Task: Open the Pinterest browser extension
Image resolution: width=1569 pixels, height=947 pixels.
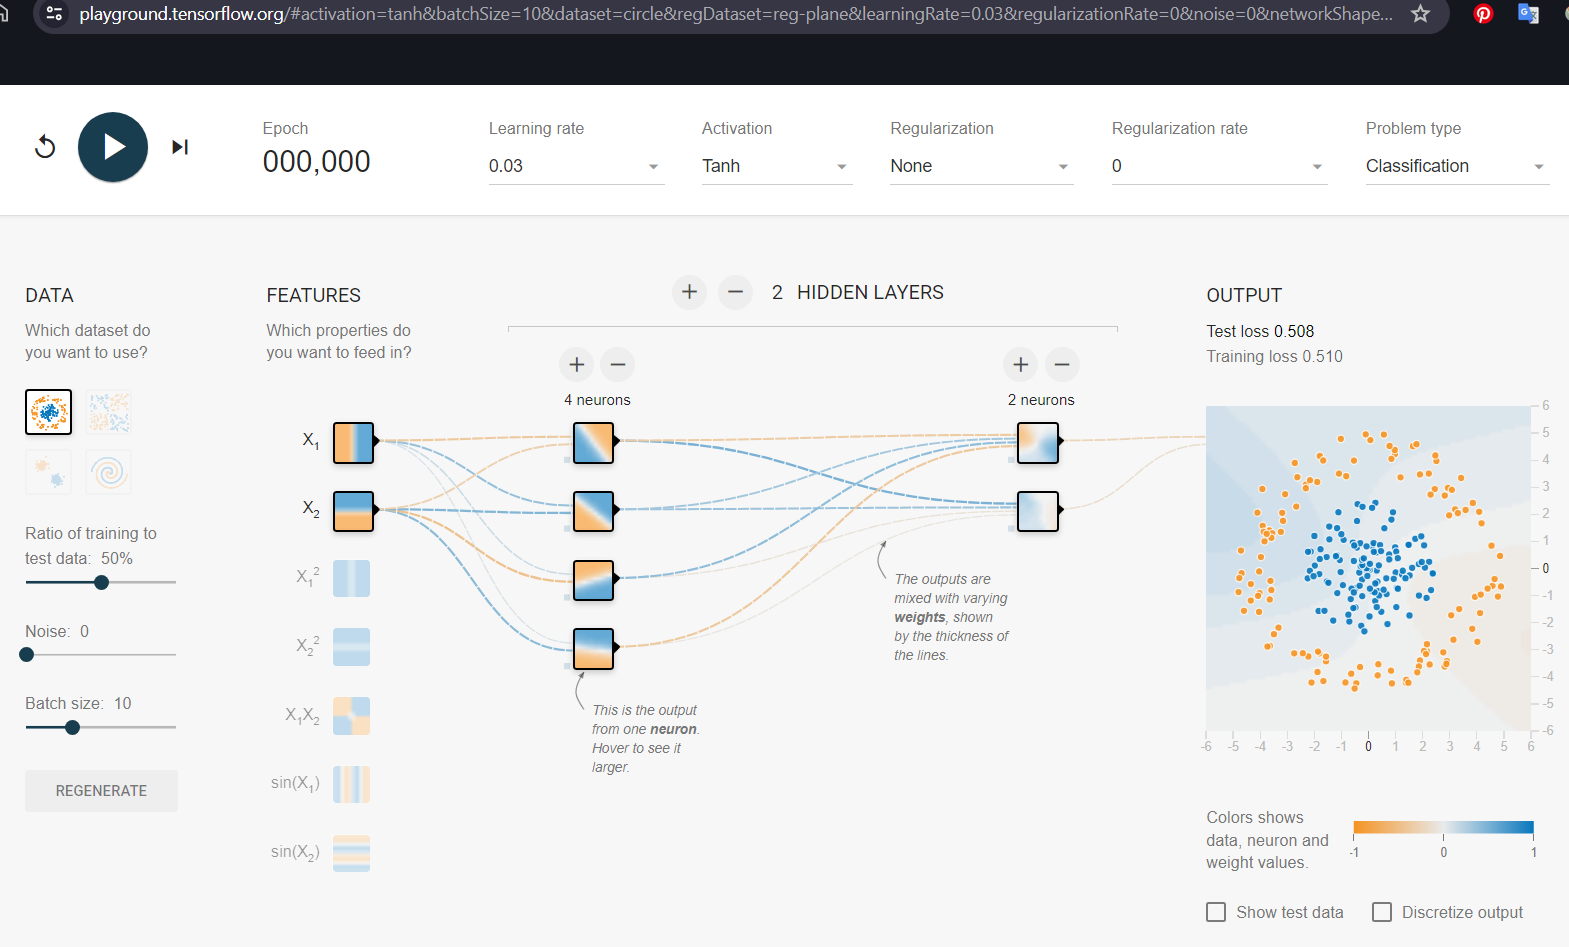Action: (x=1483, y=14)
